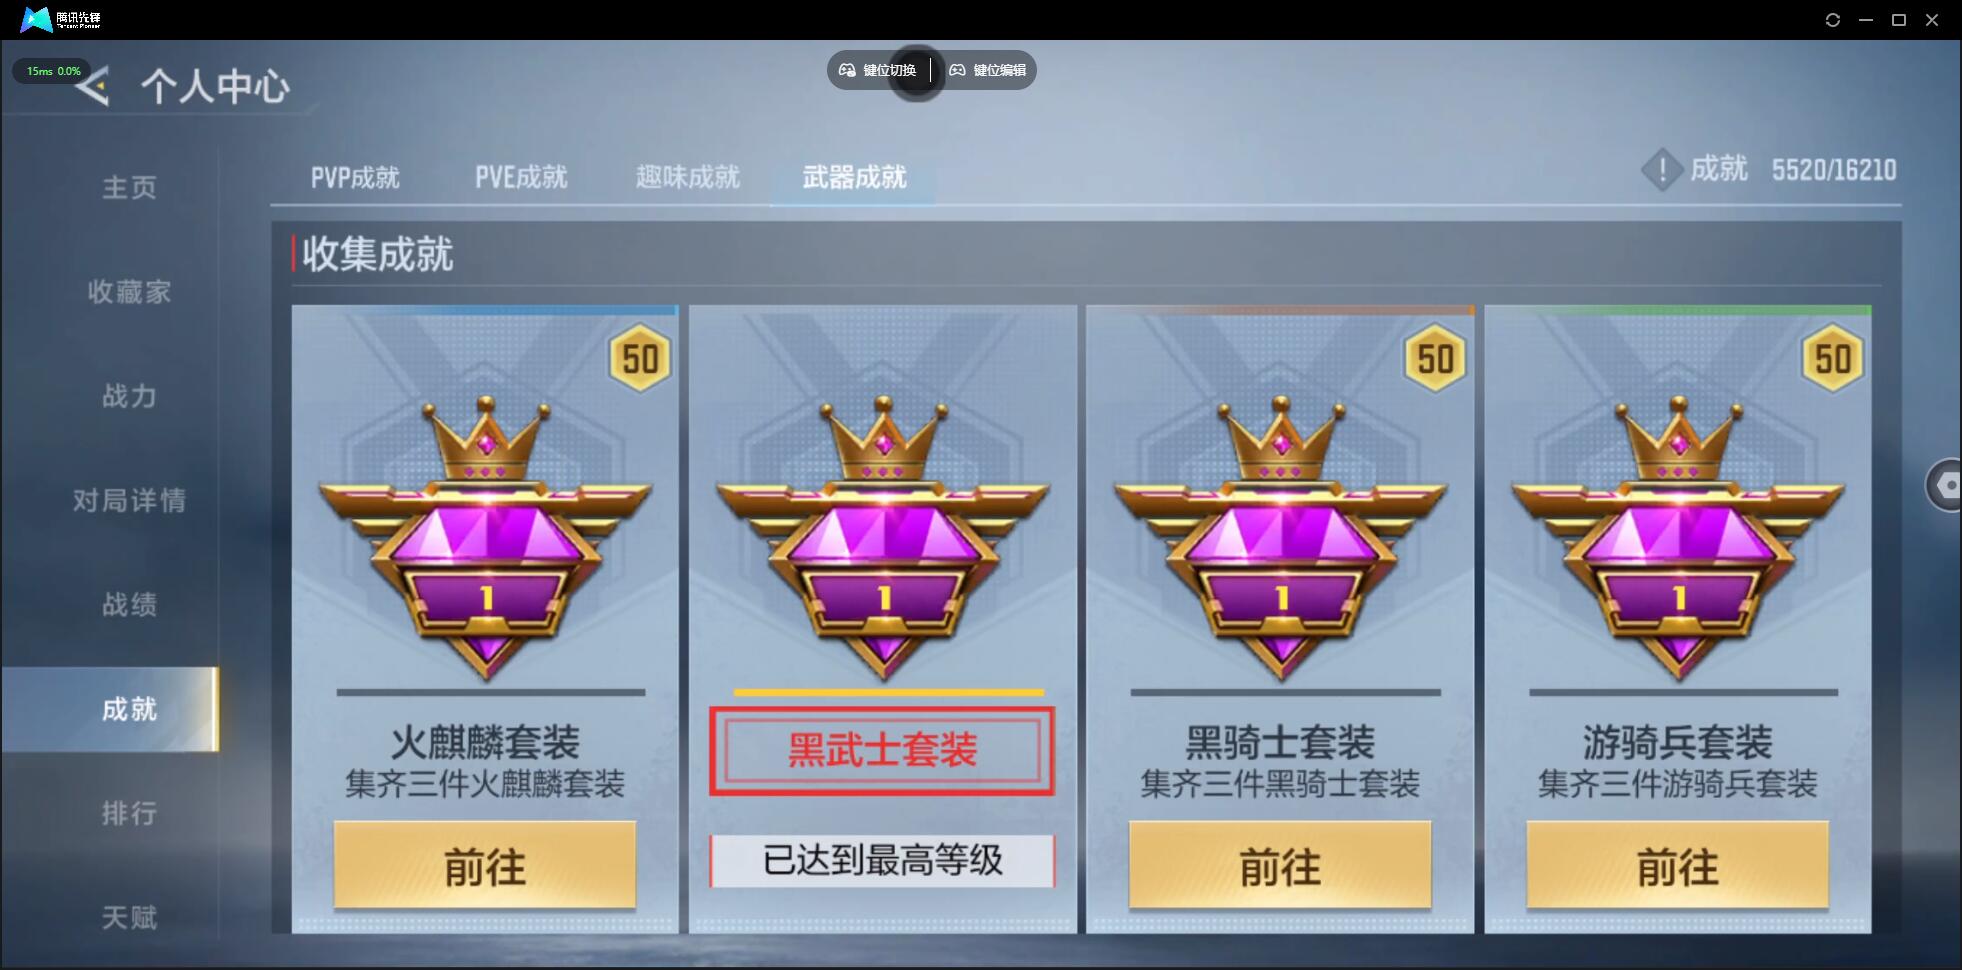This screenshot has width=1962, height=970.
Task: Click the 已达到最高等级 label
Action: 882,861
